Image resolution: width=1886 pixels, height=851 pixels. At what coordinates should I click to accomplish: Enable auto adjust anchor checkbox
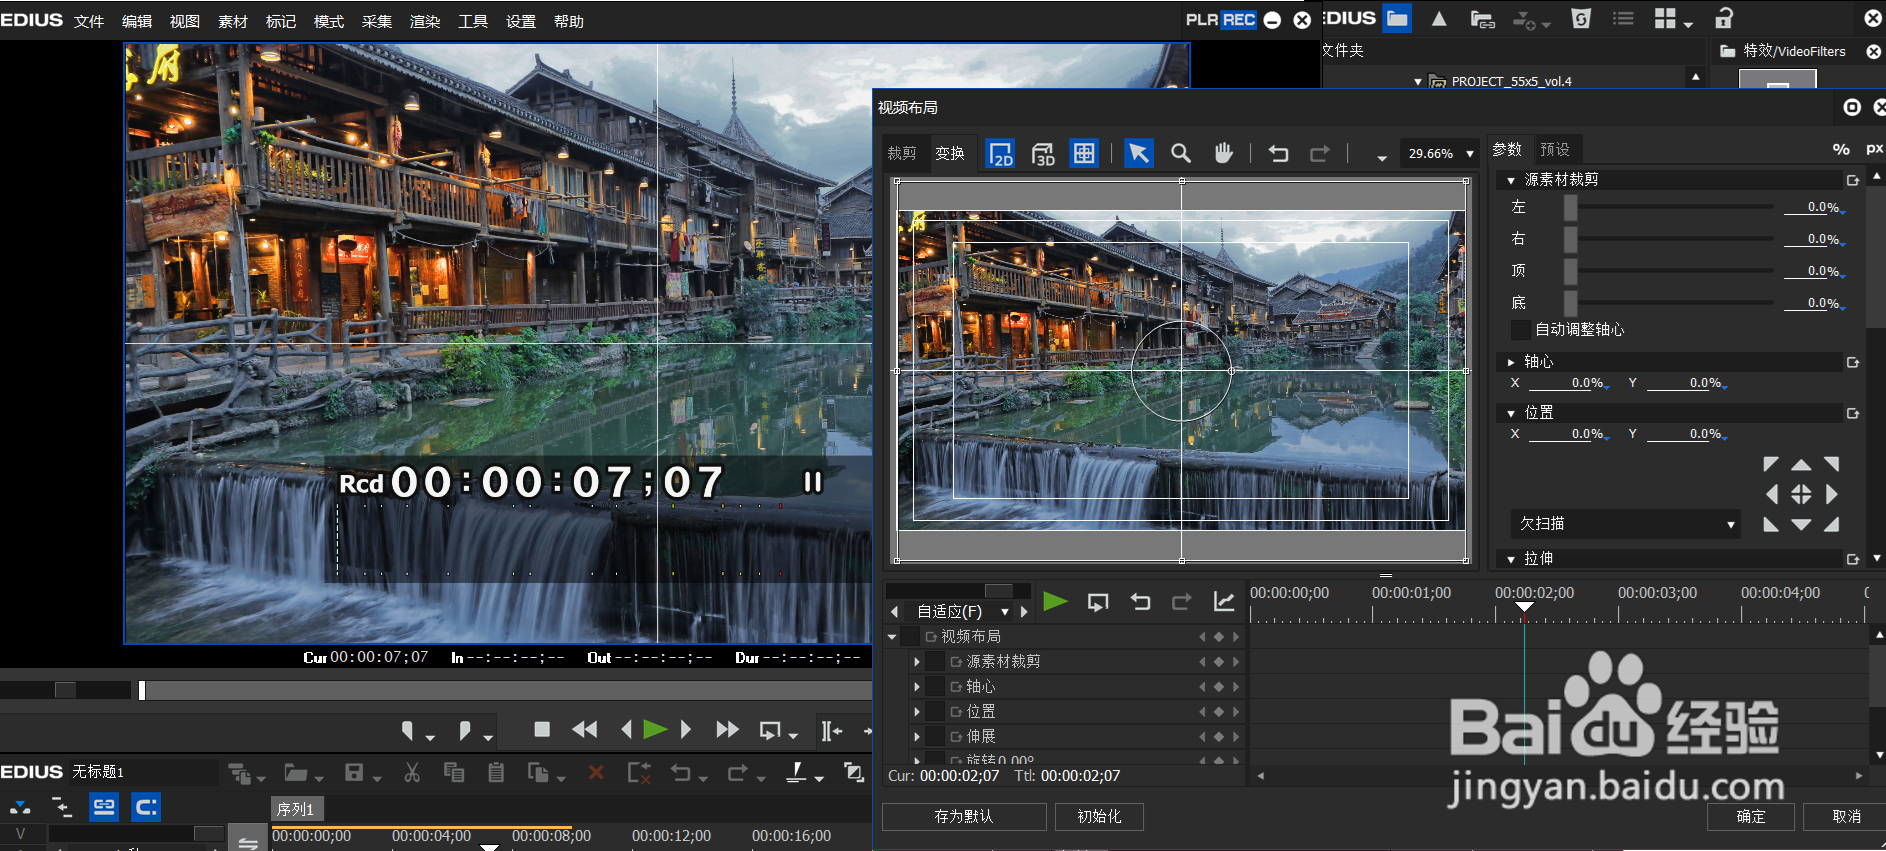point(1521,329)
